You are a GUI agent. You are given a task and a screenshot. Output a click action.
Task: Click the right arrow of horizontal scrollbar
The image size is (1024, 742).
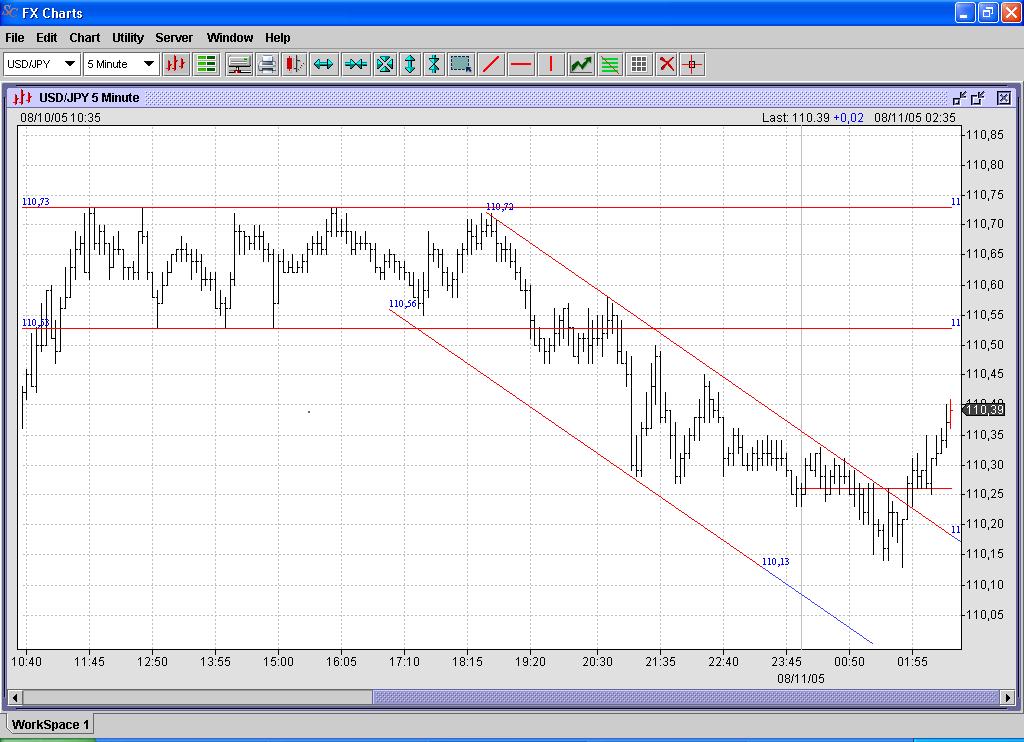click(1008, 698)
